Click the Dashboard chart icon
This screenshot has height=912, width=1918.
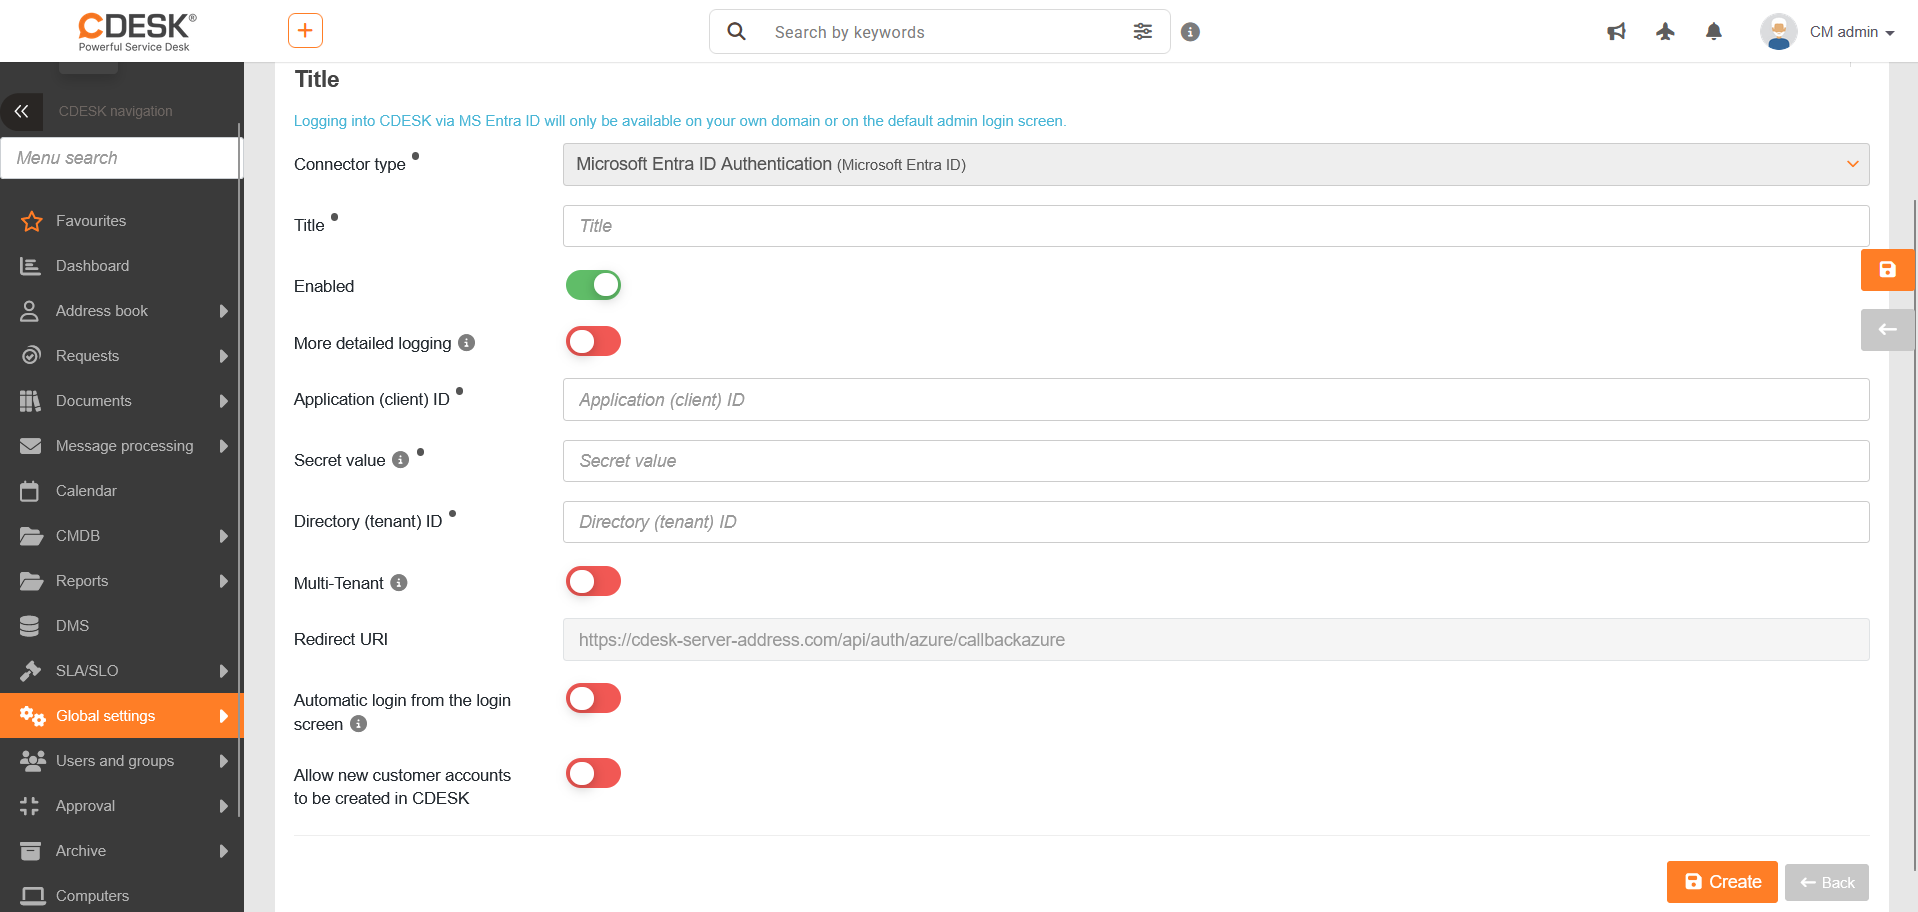coord(31,266)
